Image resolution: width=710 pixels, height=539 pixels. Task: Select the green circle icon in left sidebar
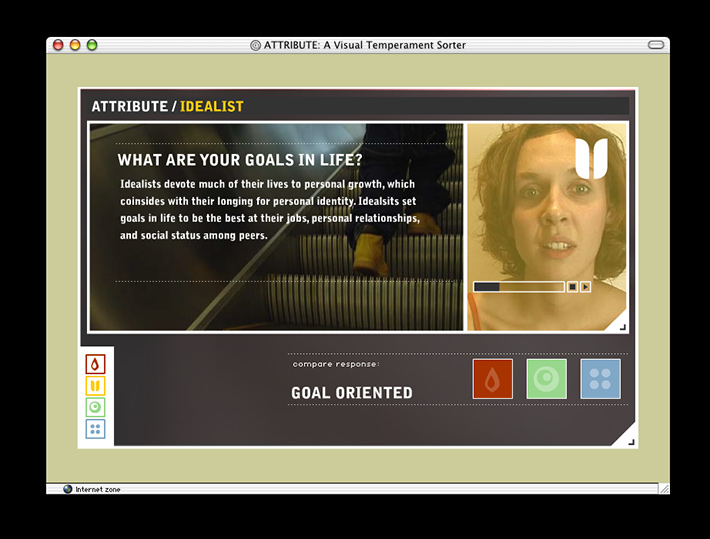[x=95, y=407]
